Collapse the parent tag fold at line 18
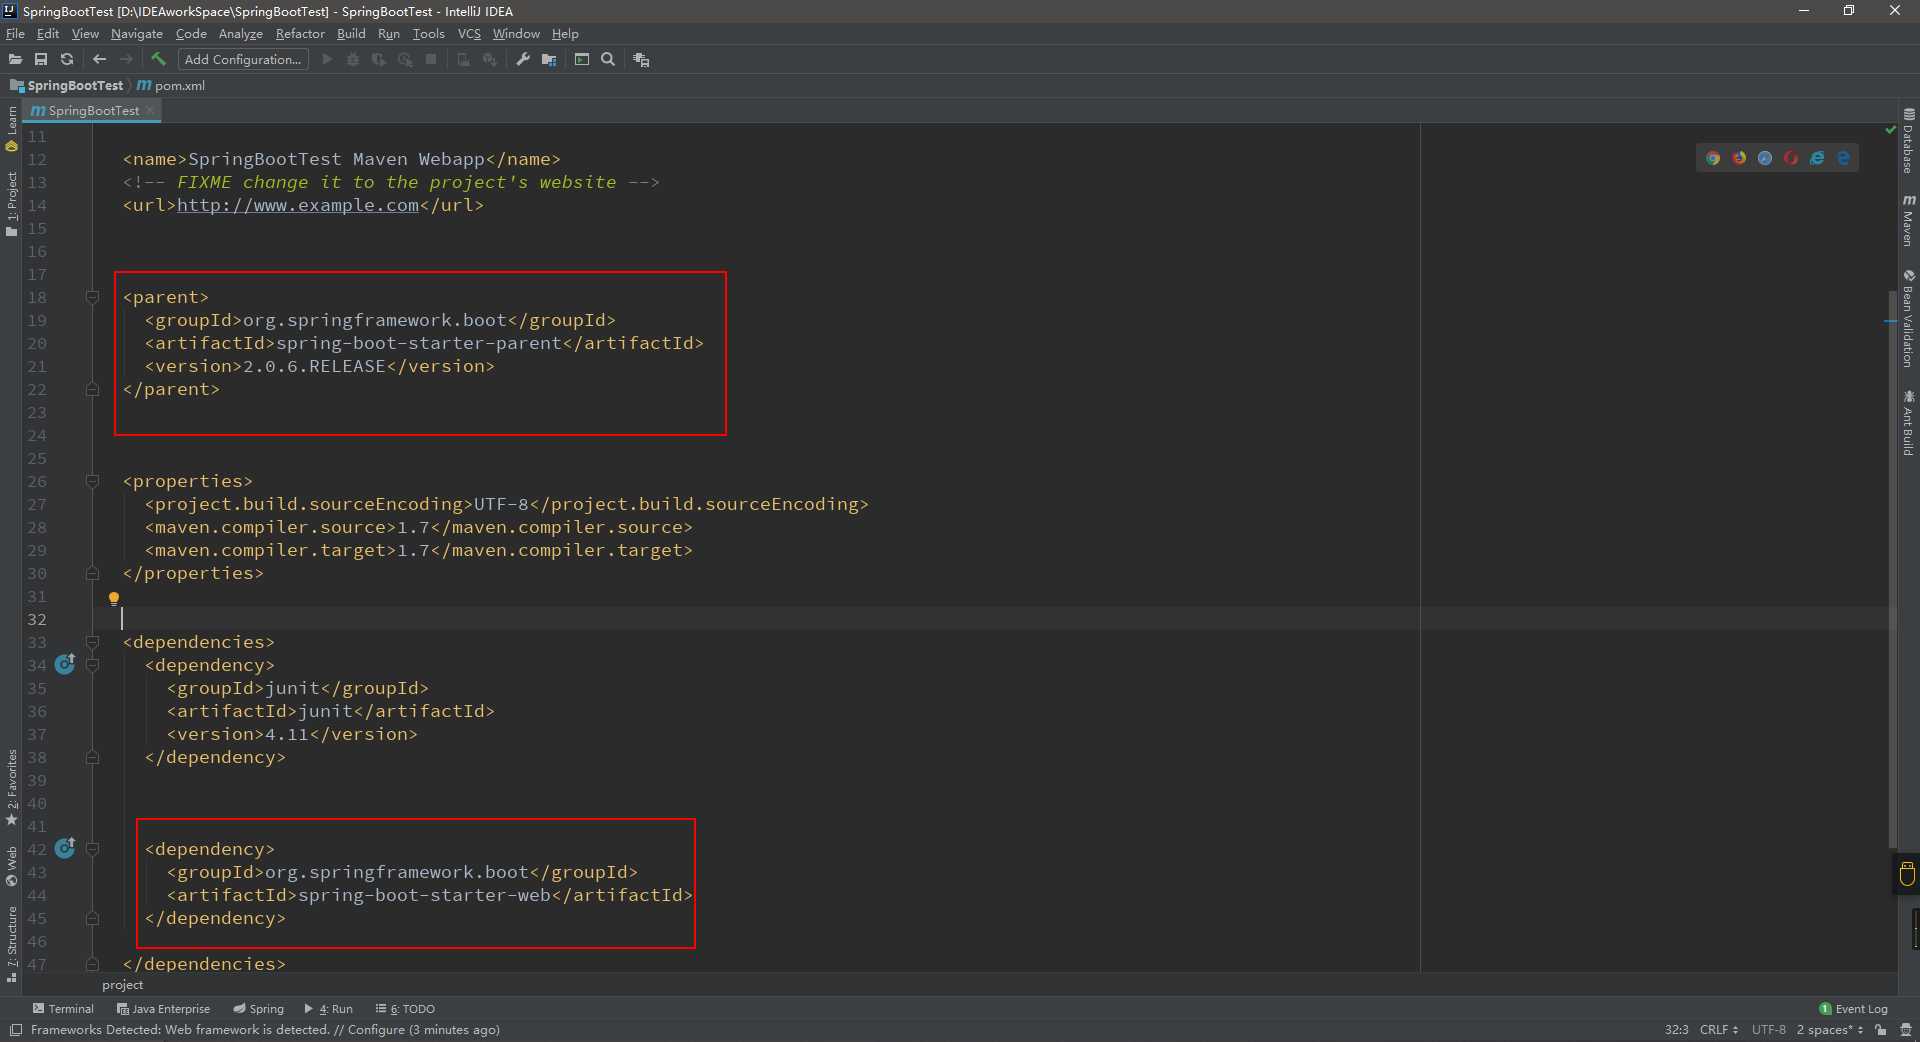 click(92, 297)
